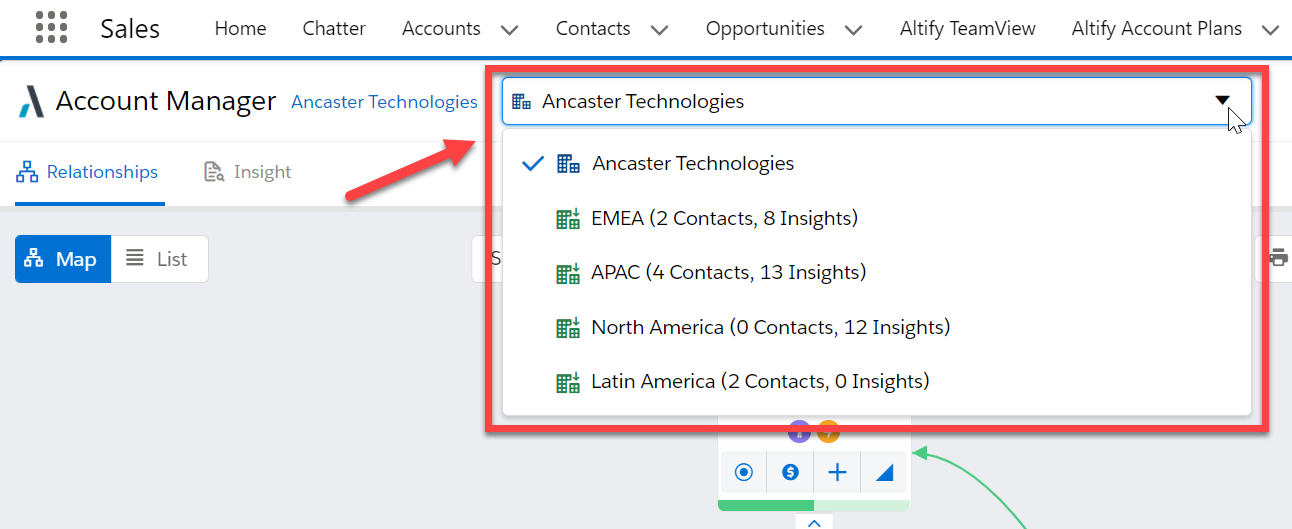
Task: Select North America (0 Contacts, 12 Insights)
Action: point(876,327)
